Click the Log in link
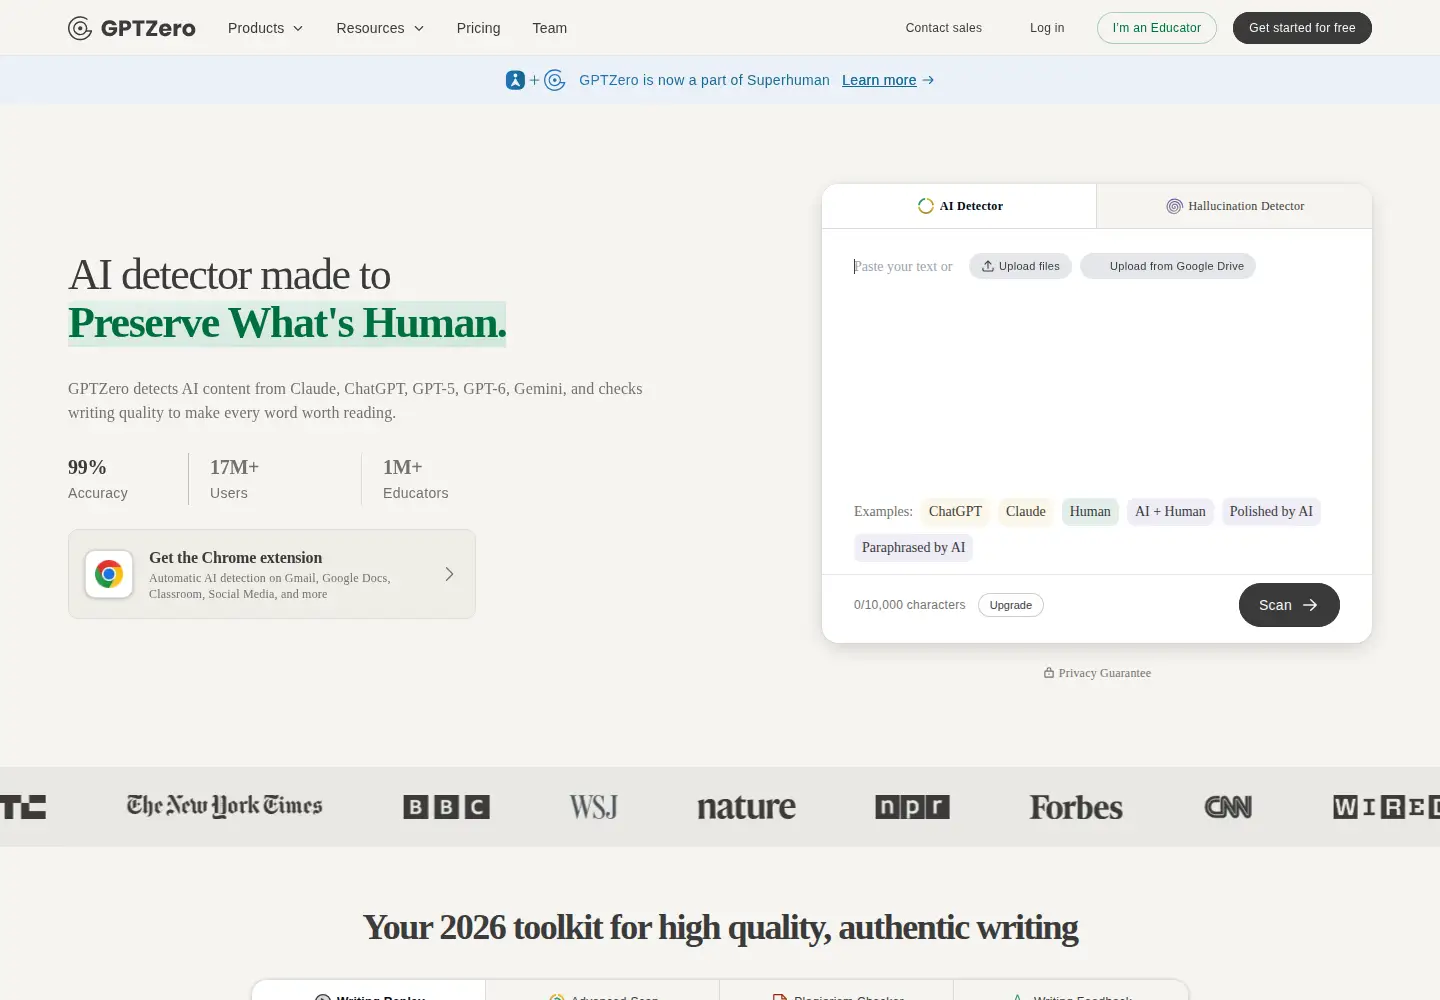1440x1000 pixels. (1047, 28)
